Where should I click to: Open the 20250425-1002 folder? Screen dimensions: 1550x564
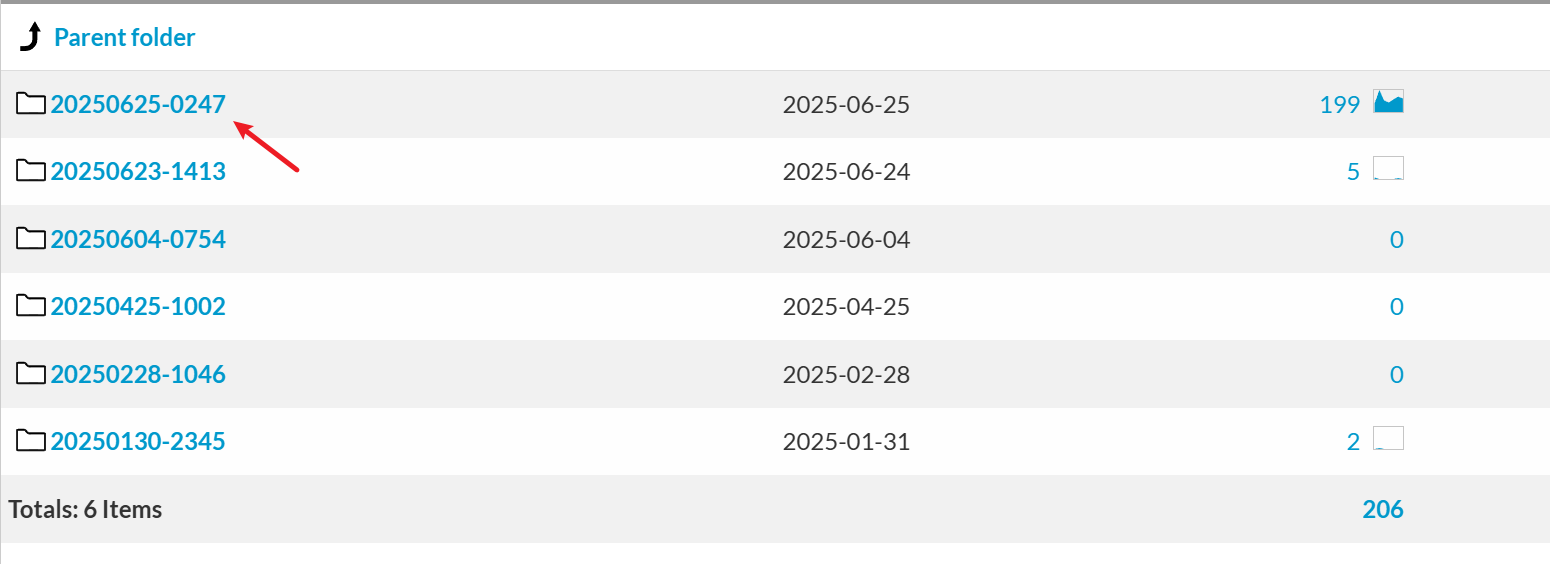coord(138,307)
